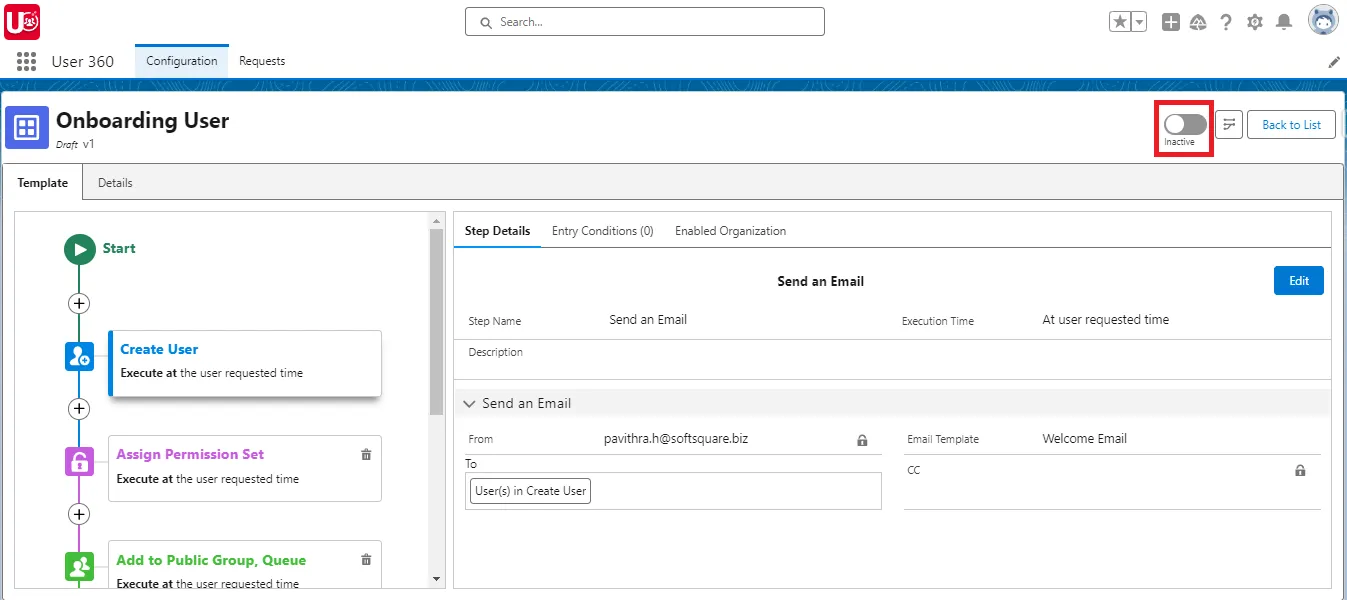This screenshot has width=1347, height=600.
Task: Open the favorites list dropdown arrow
Action: tap(1136, 19)
